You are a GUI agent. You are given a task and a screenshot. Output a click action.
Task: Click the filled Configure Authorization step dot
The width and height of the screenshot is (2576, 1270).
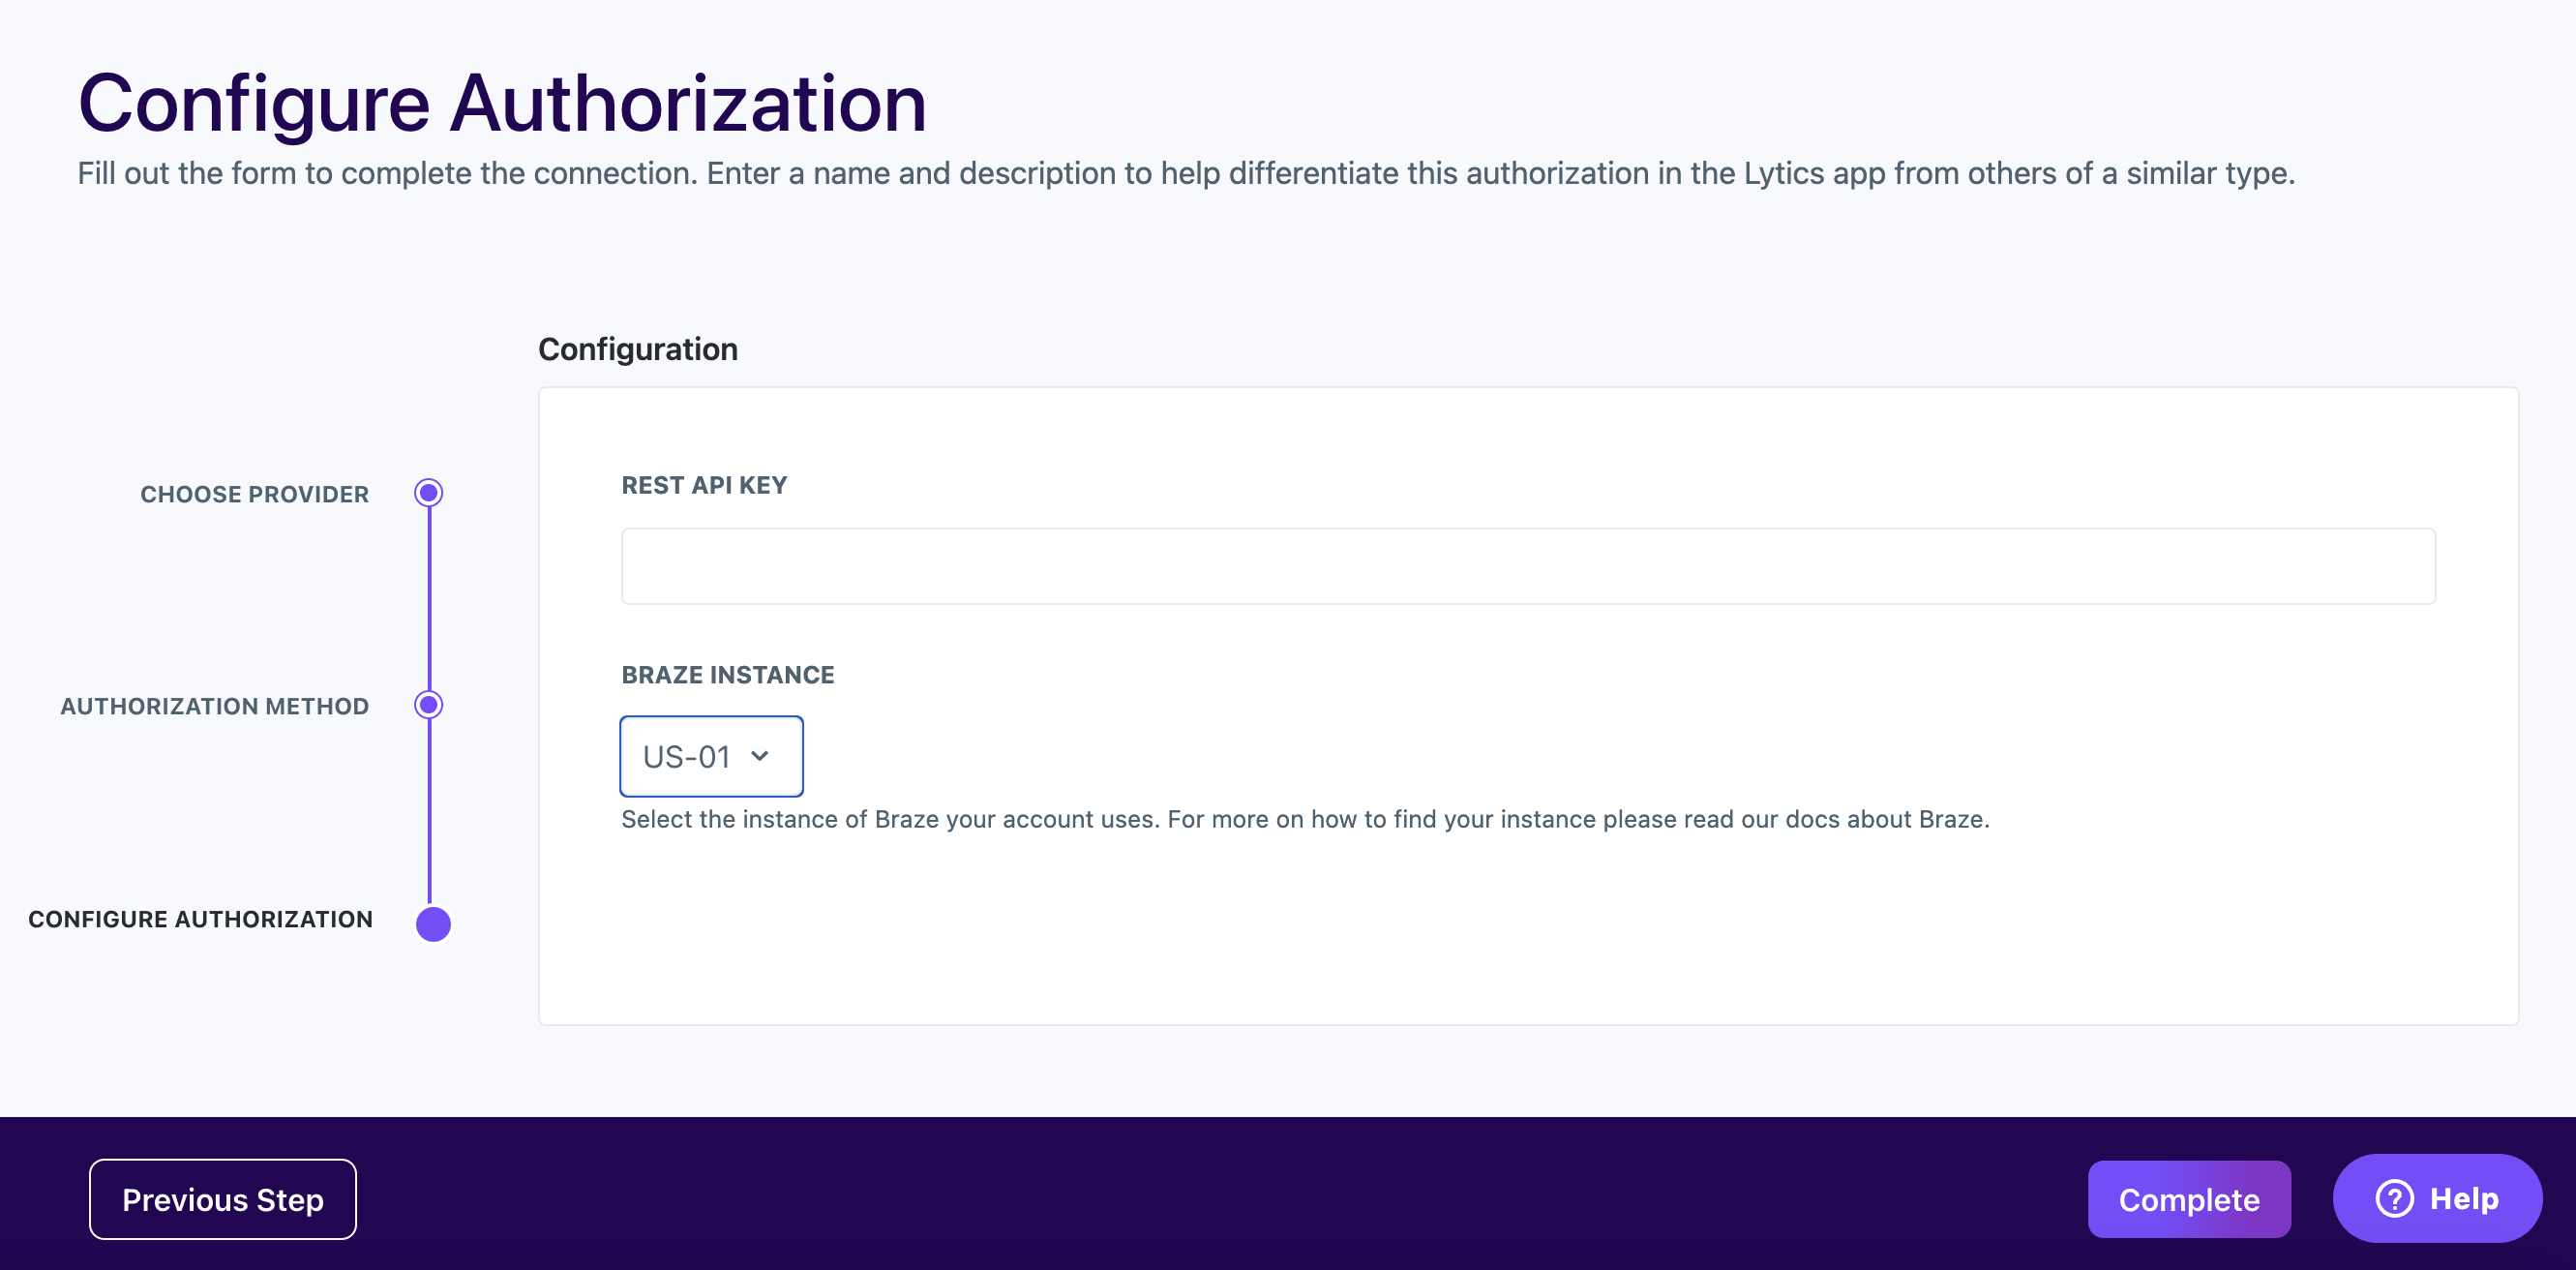433,923
